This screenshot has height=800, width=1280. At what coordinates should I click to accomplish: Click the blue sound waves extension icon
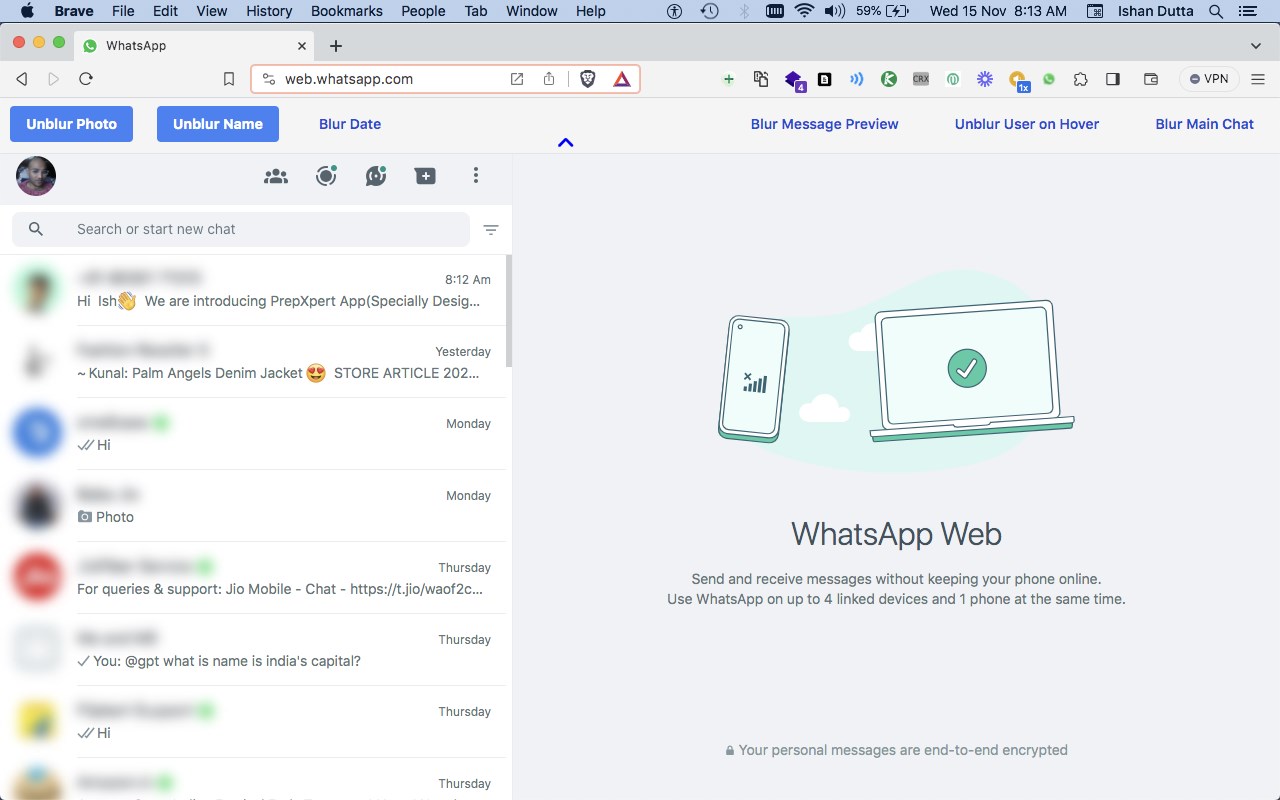click(x=857, y=79)
